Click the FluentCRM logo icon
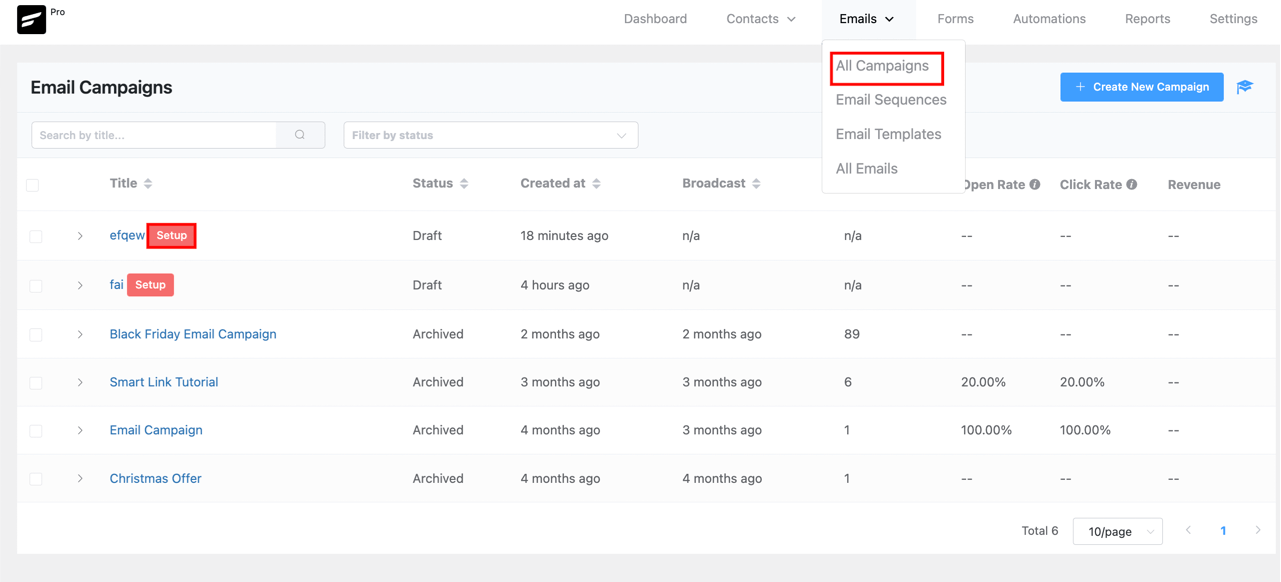 click(31, 19)
